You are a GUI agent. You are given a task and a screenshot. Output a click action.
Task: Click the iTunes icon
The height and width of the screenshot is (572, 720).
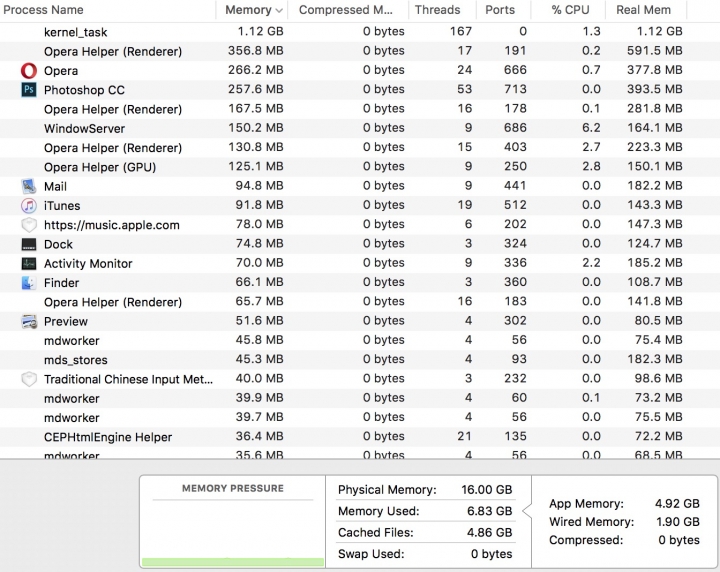pyautogui.click(x=29, y=206)
